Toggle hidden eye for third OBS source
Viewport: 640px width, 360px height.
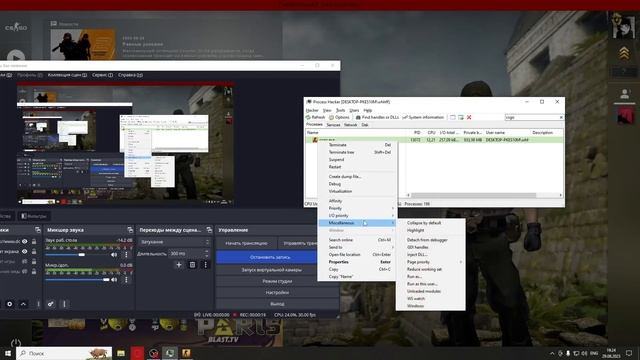pyautogui.click(x=25, y=261)
